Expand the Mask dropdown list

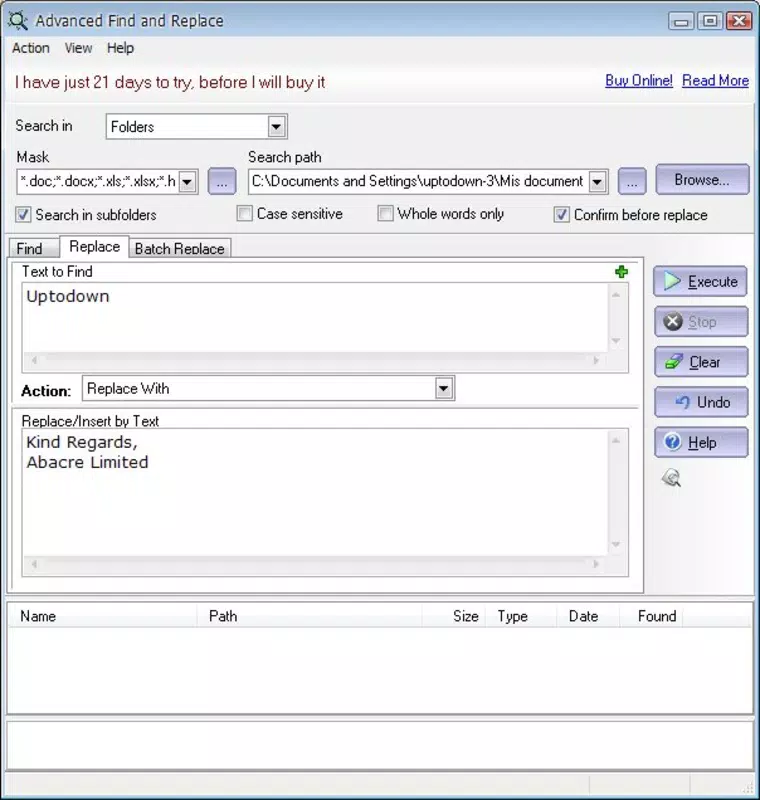(187, 182)
